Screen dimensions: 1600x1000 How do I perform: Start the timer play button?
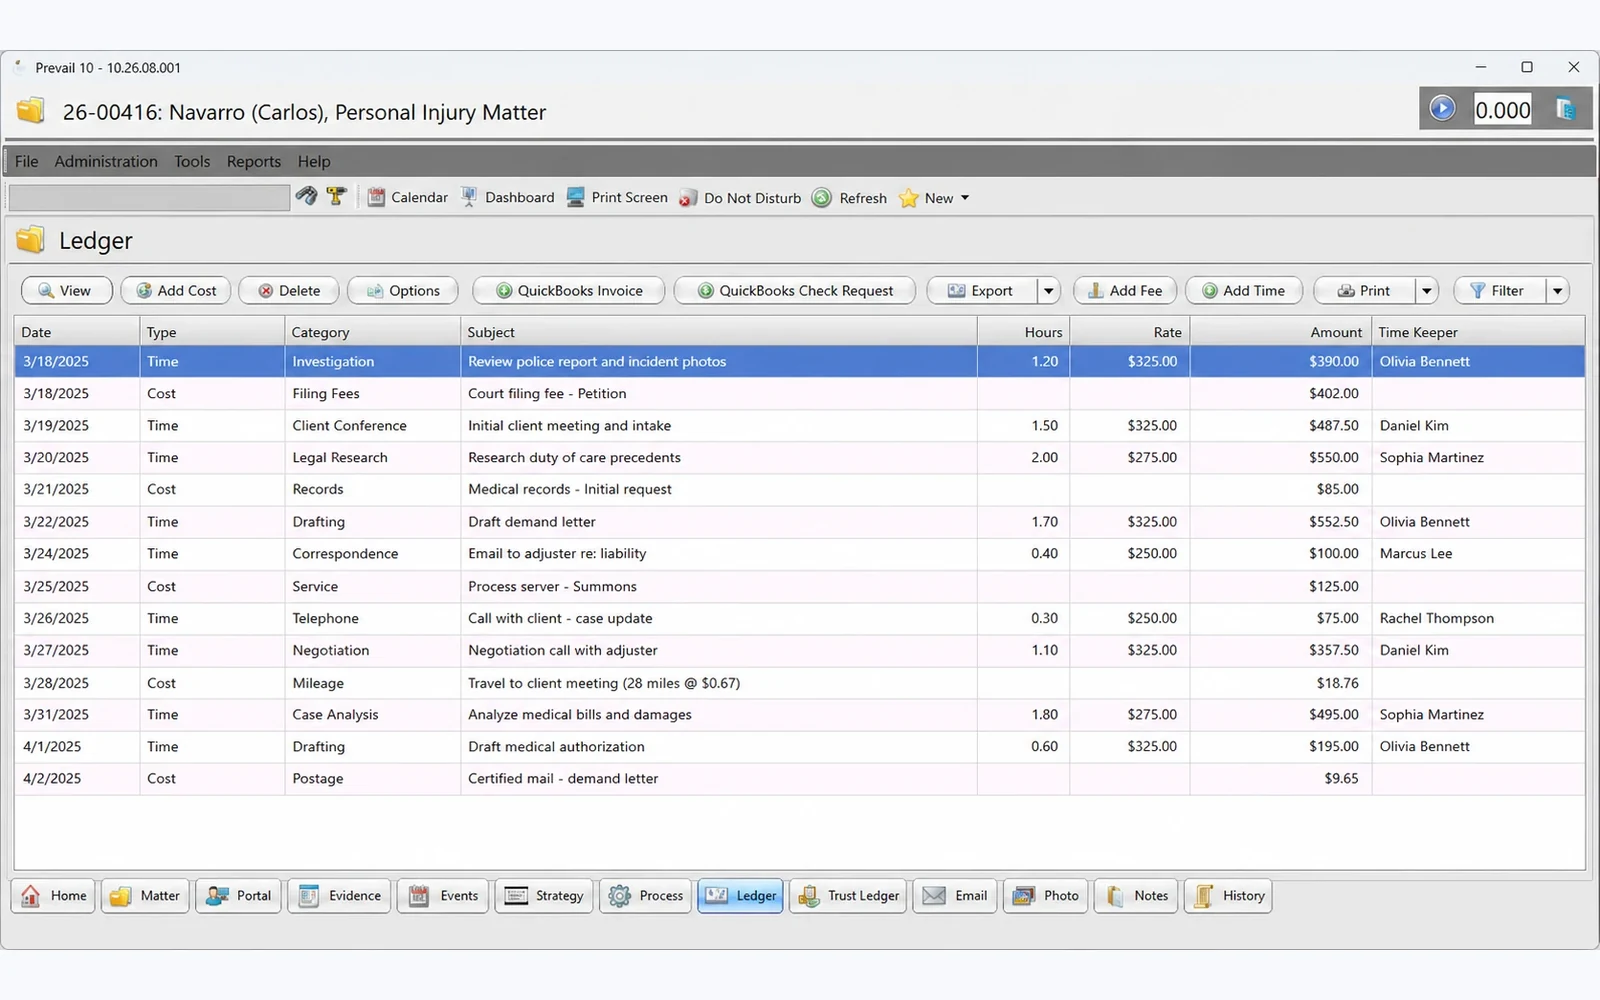pyautogui.click(x=1442, y=108)
